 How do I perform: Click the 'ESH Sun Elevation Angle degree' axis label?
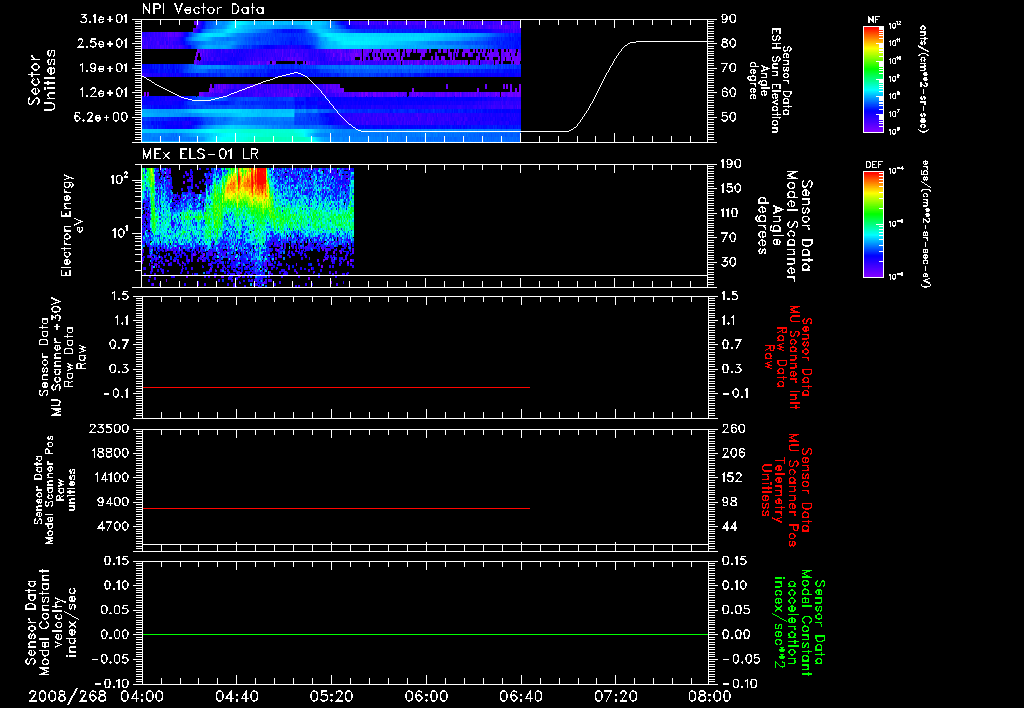771,80
